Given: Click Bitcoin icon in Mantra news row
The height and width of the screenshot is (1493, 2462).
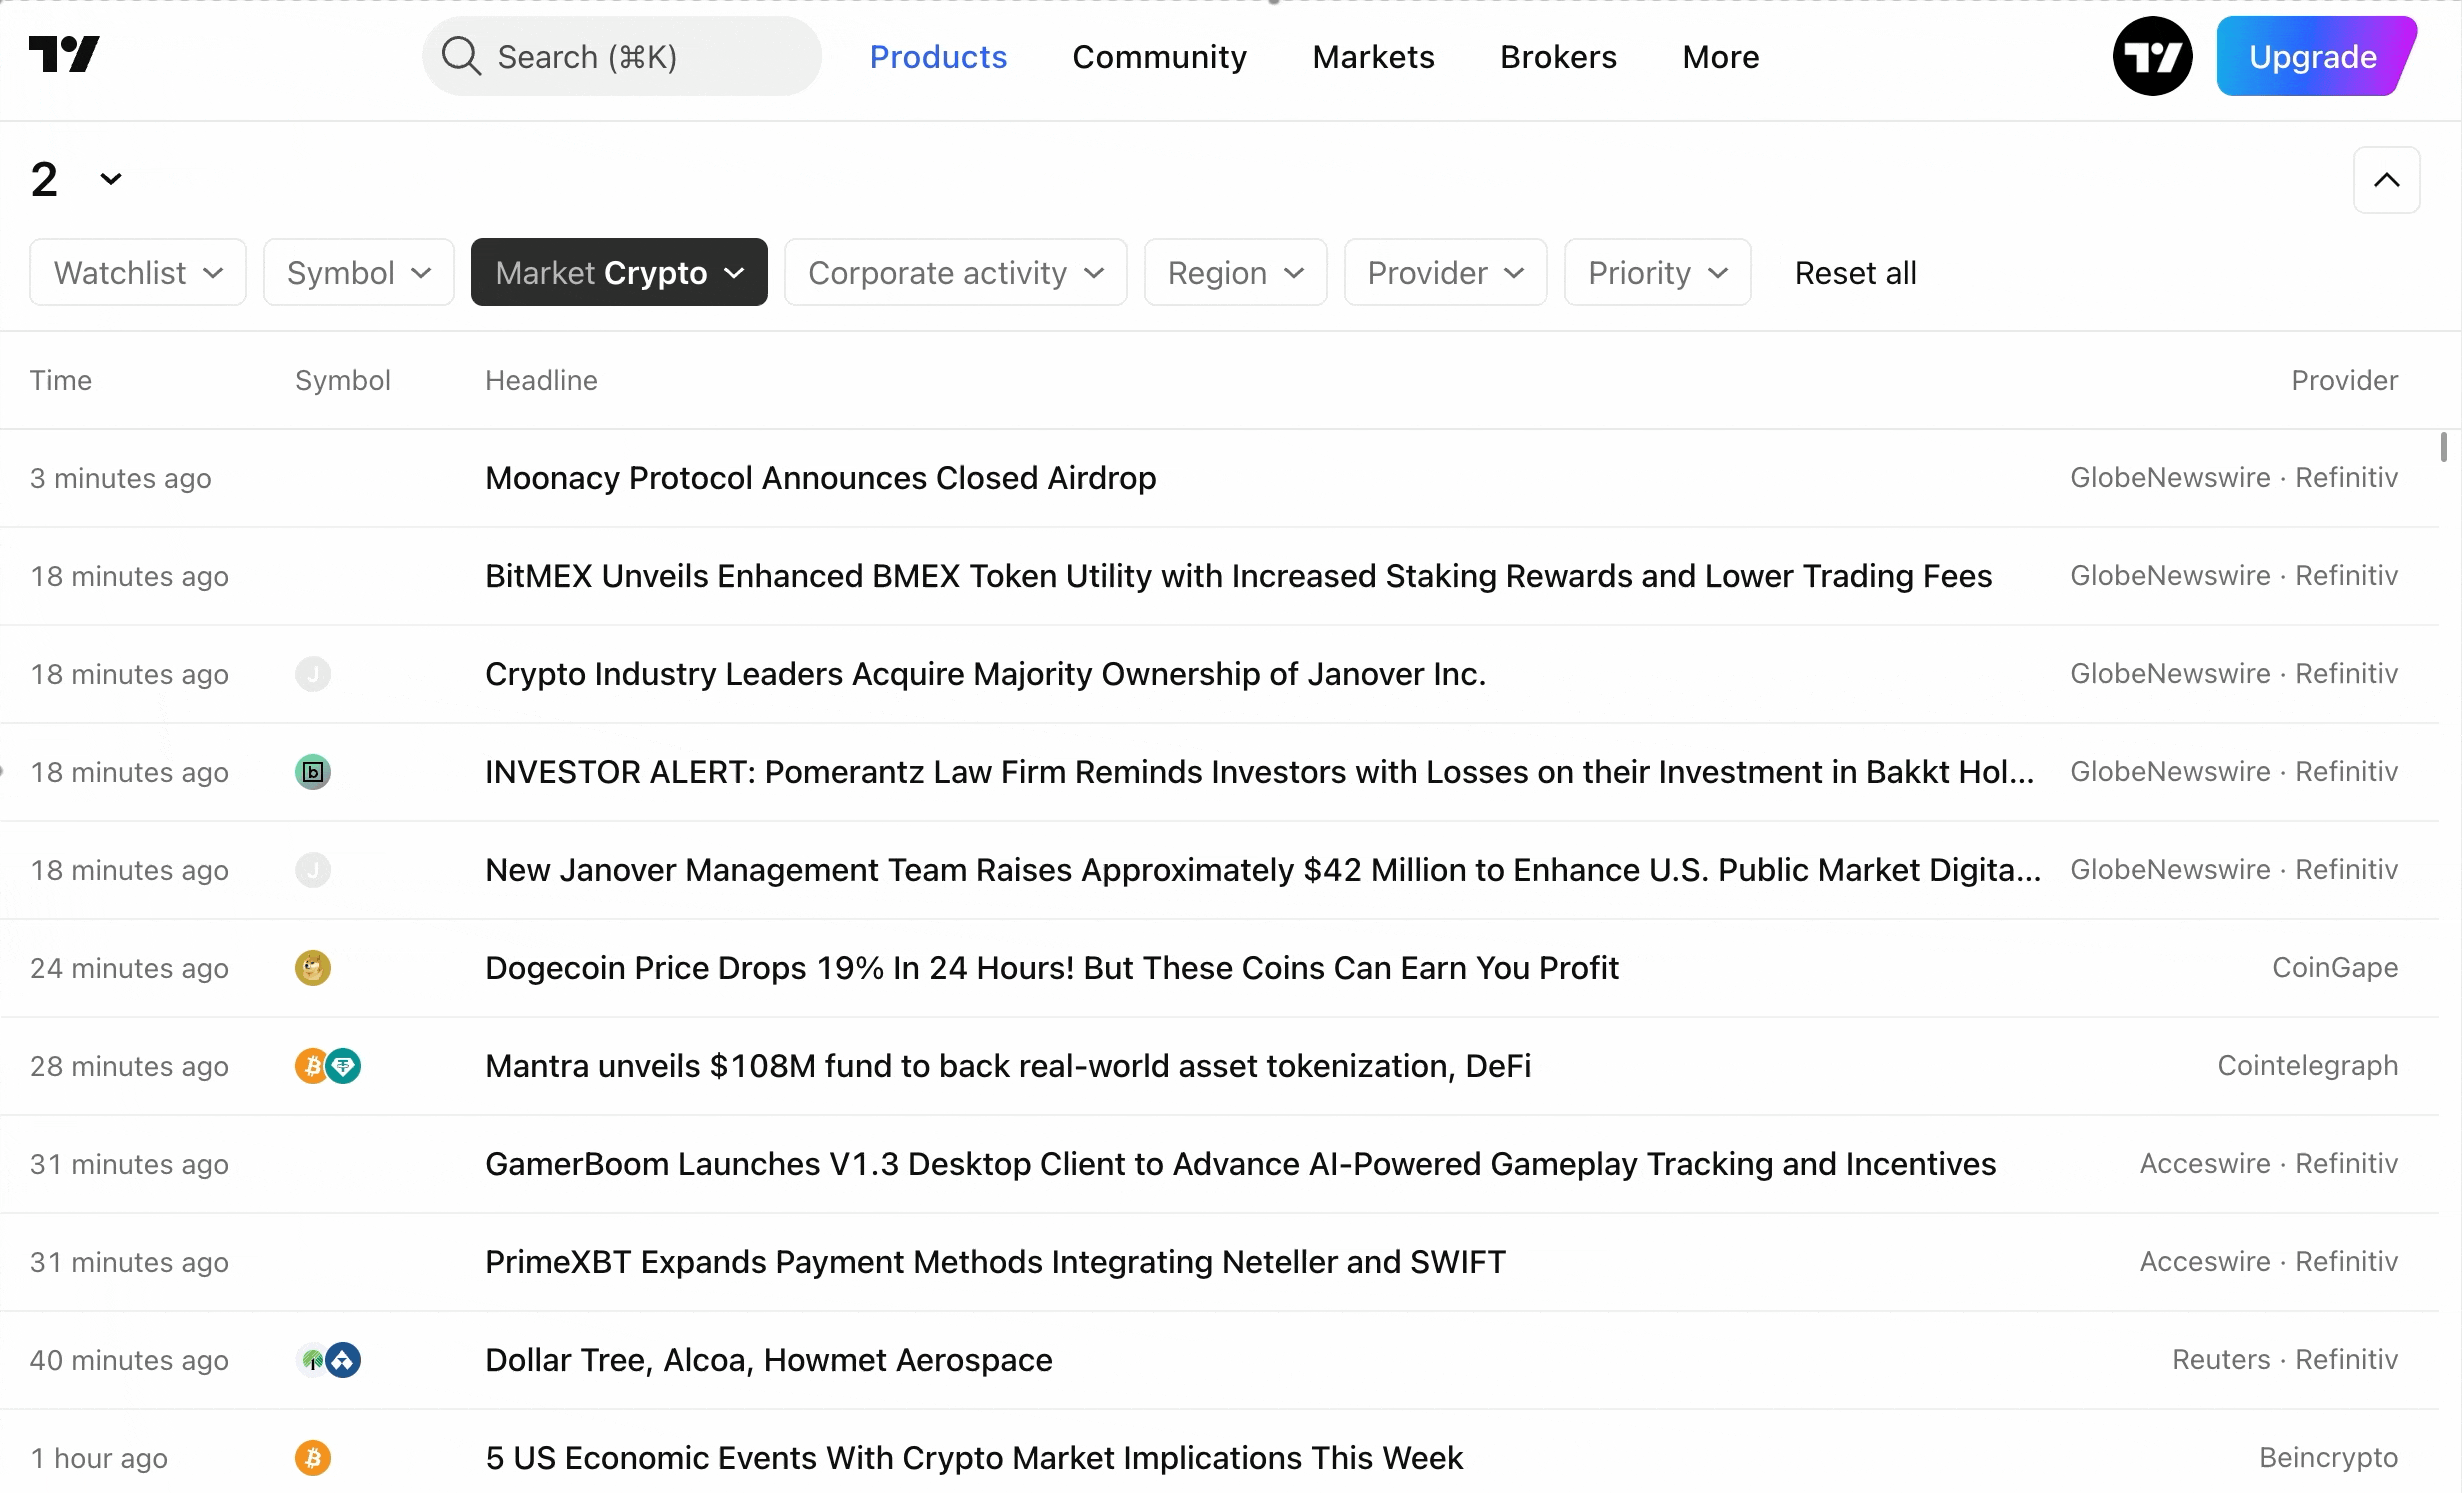Looking at the screenshot, I should [x=310, y=1066].
